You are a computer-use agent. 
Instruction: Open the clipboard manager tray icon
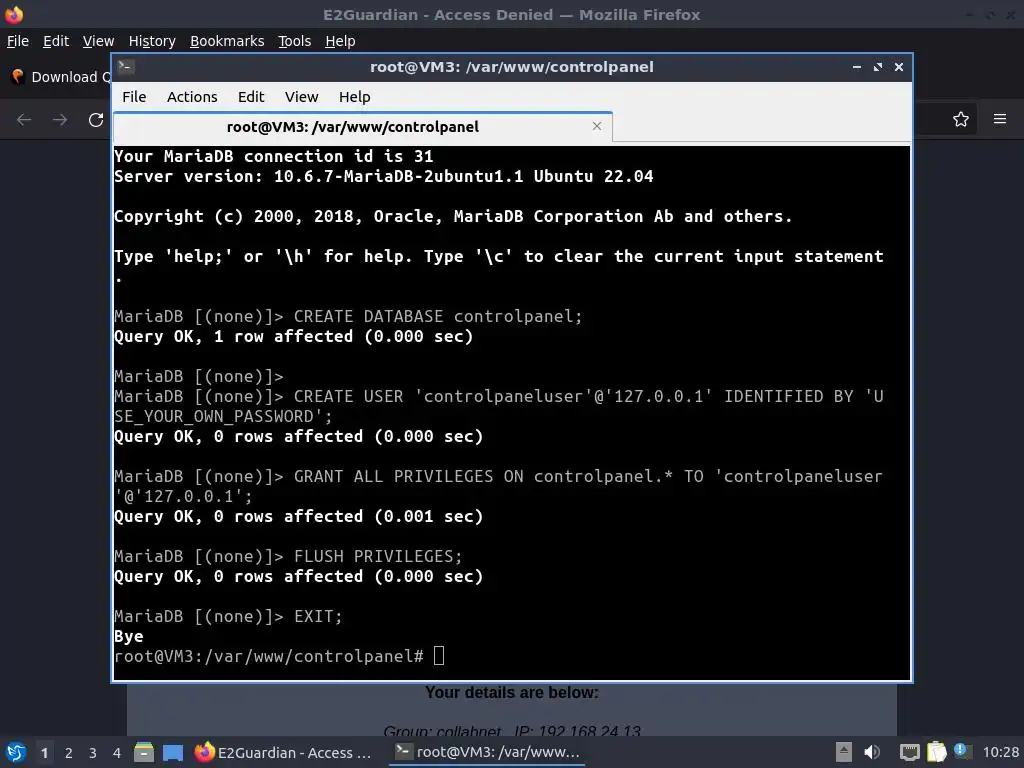(936, 752)
